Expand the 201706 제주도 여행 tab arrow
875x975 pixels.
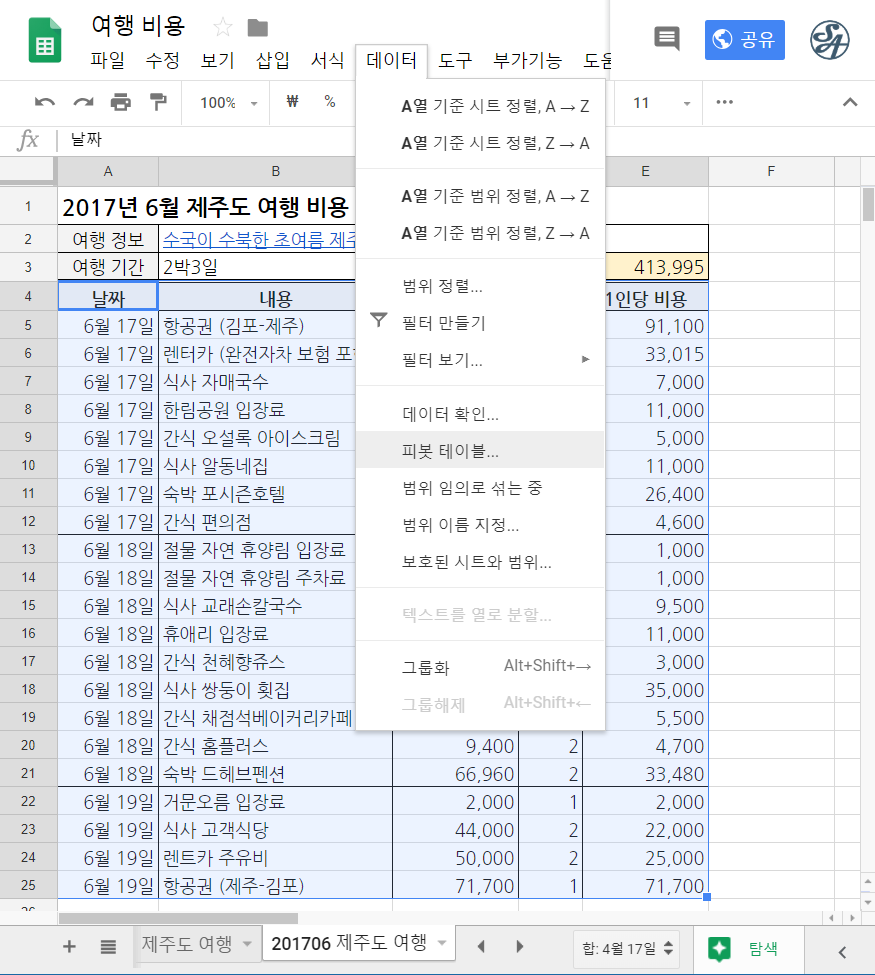(441, 944)
